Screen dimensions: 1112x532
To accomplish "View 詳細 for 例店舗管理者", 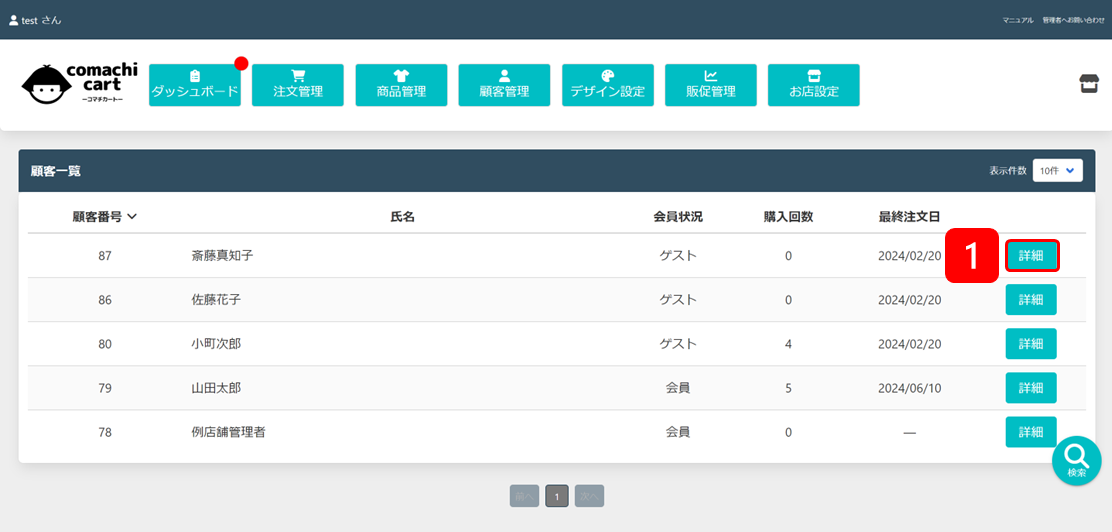I will [1031, 431].
